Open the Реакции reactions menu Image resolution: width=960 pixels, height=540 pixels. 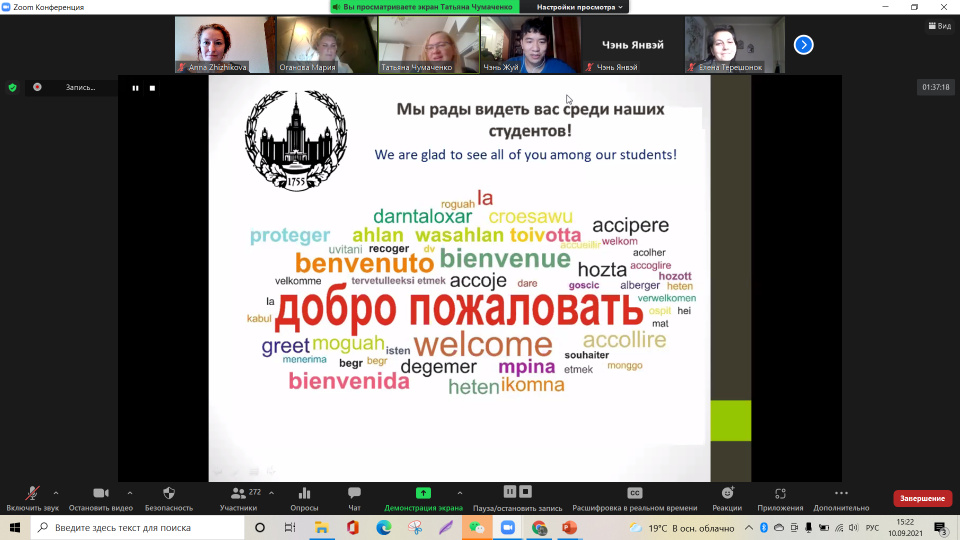(727, 494)
